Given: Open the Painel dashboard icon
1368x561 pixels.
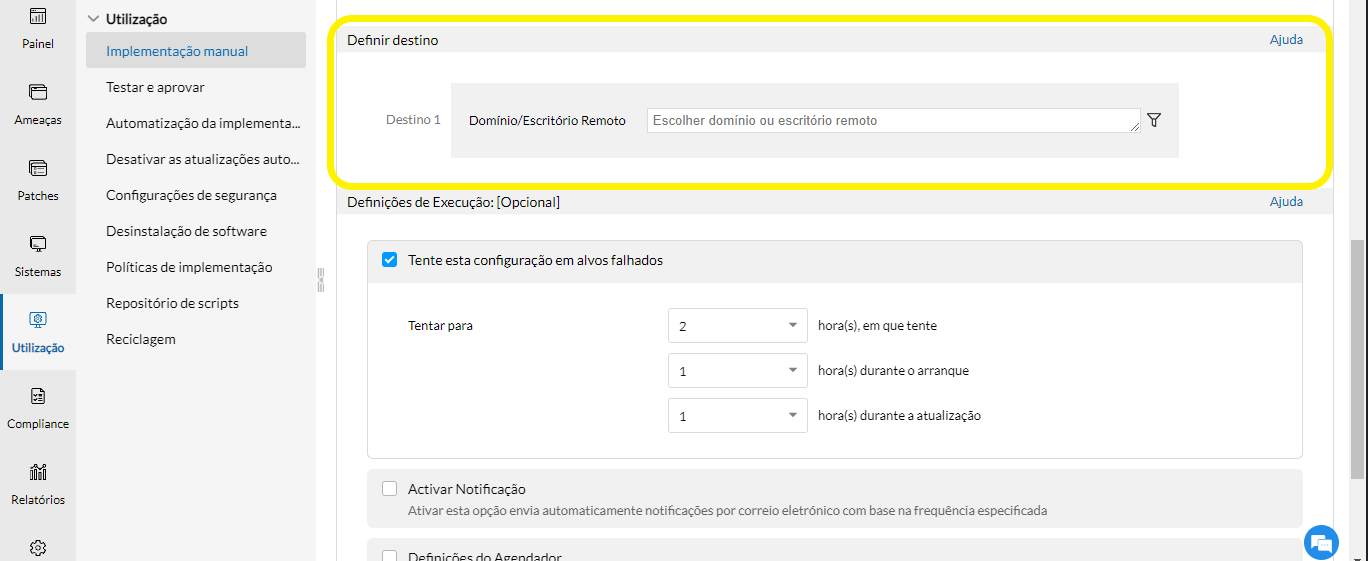Looking at the screenshot, I should pos(38,18).
